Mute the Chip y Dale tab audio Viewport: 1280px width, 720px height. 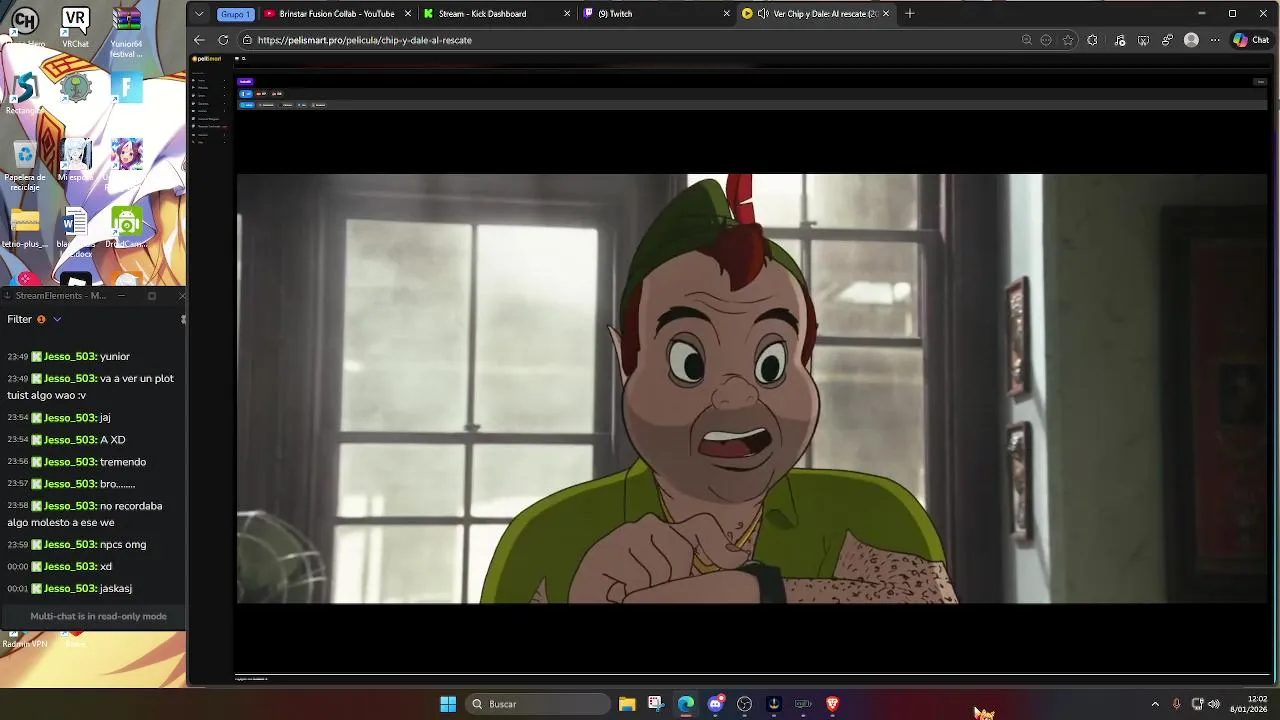(763, 14)
